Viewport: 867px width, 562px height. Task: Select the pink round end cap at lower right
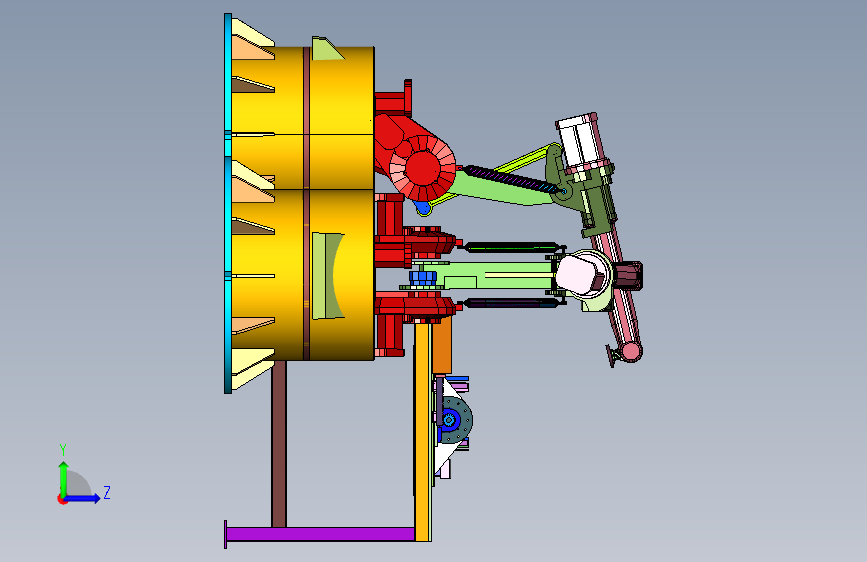631,352
